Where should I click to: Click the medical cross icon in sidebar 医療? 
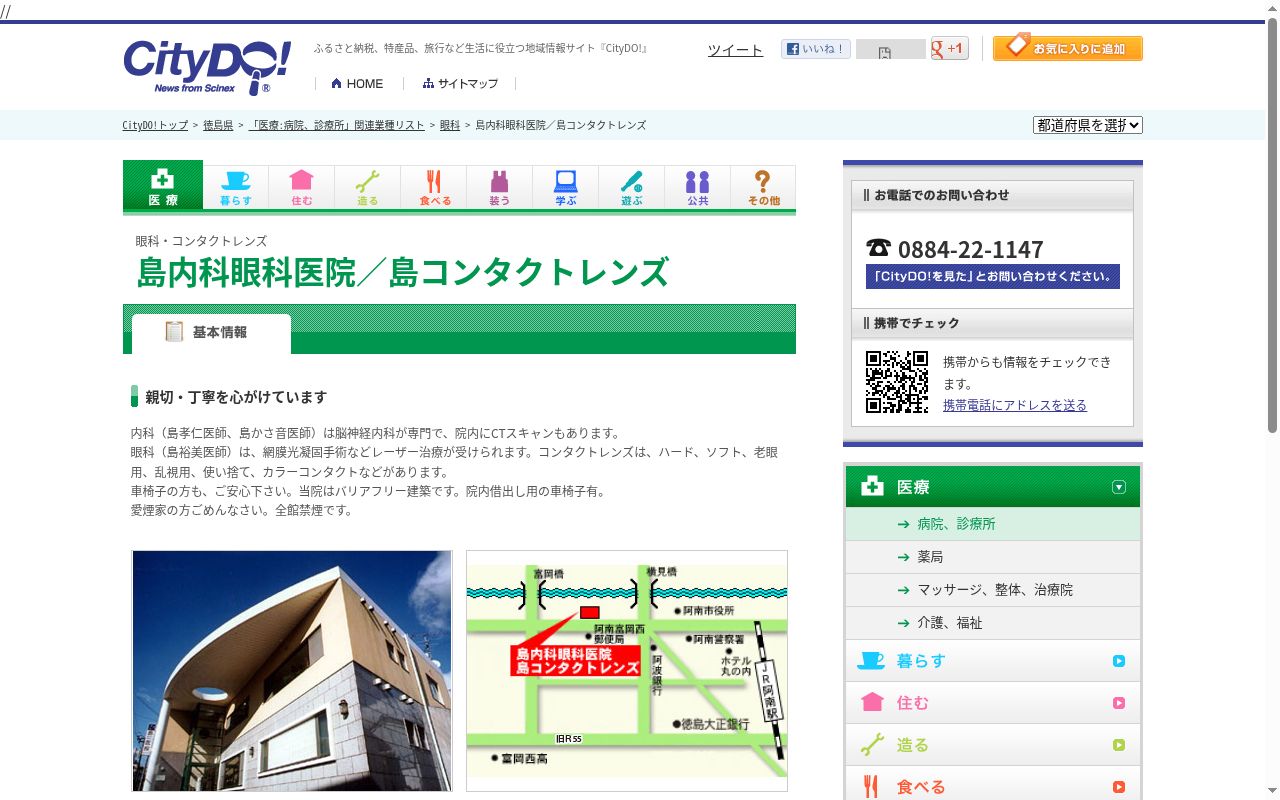(x=872, y=487)
